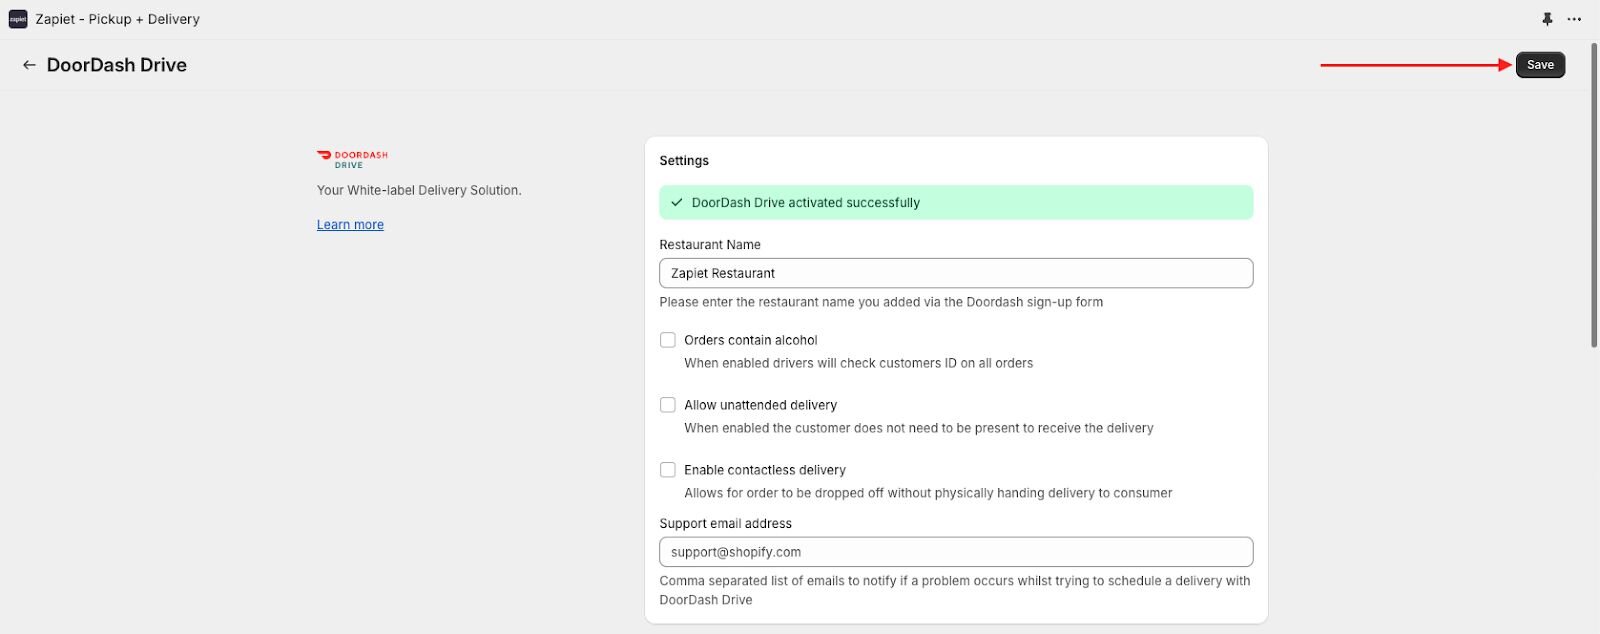Image resolution: width=1600 pixels, height=634 pixels.
Task: Check the Enable contactless delivery box
Action: pyautogui.click(x=668, y=470)
